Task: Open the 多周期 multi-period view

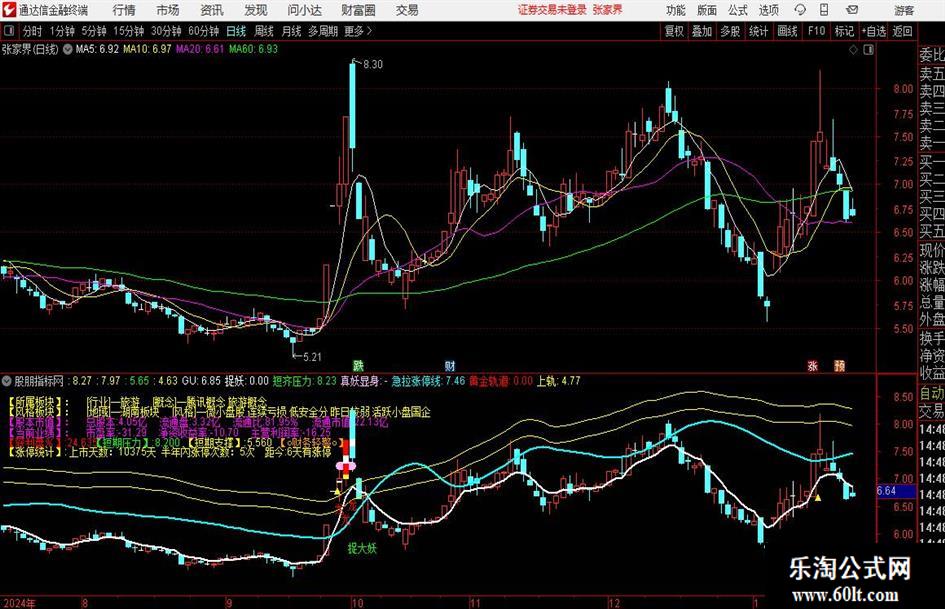Action: (323, 31)
